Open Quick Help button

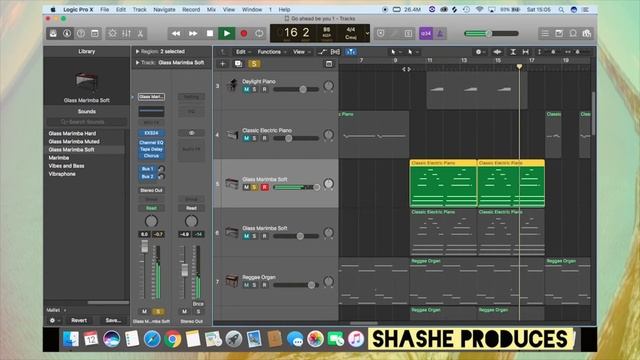coord(81,33)
